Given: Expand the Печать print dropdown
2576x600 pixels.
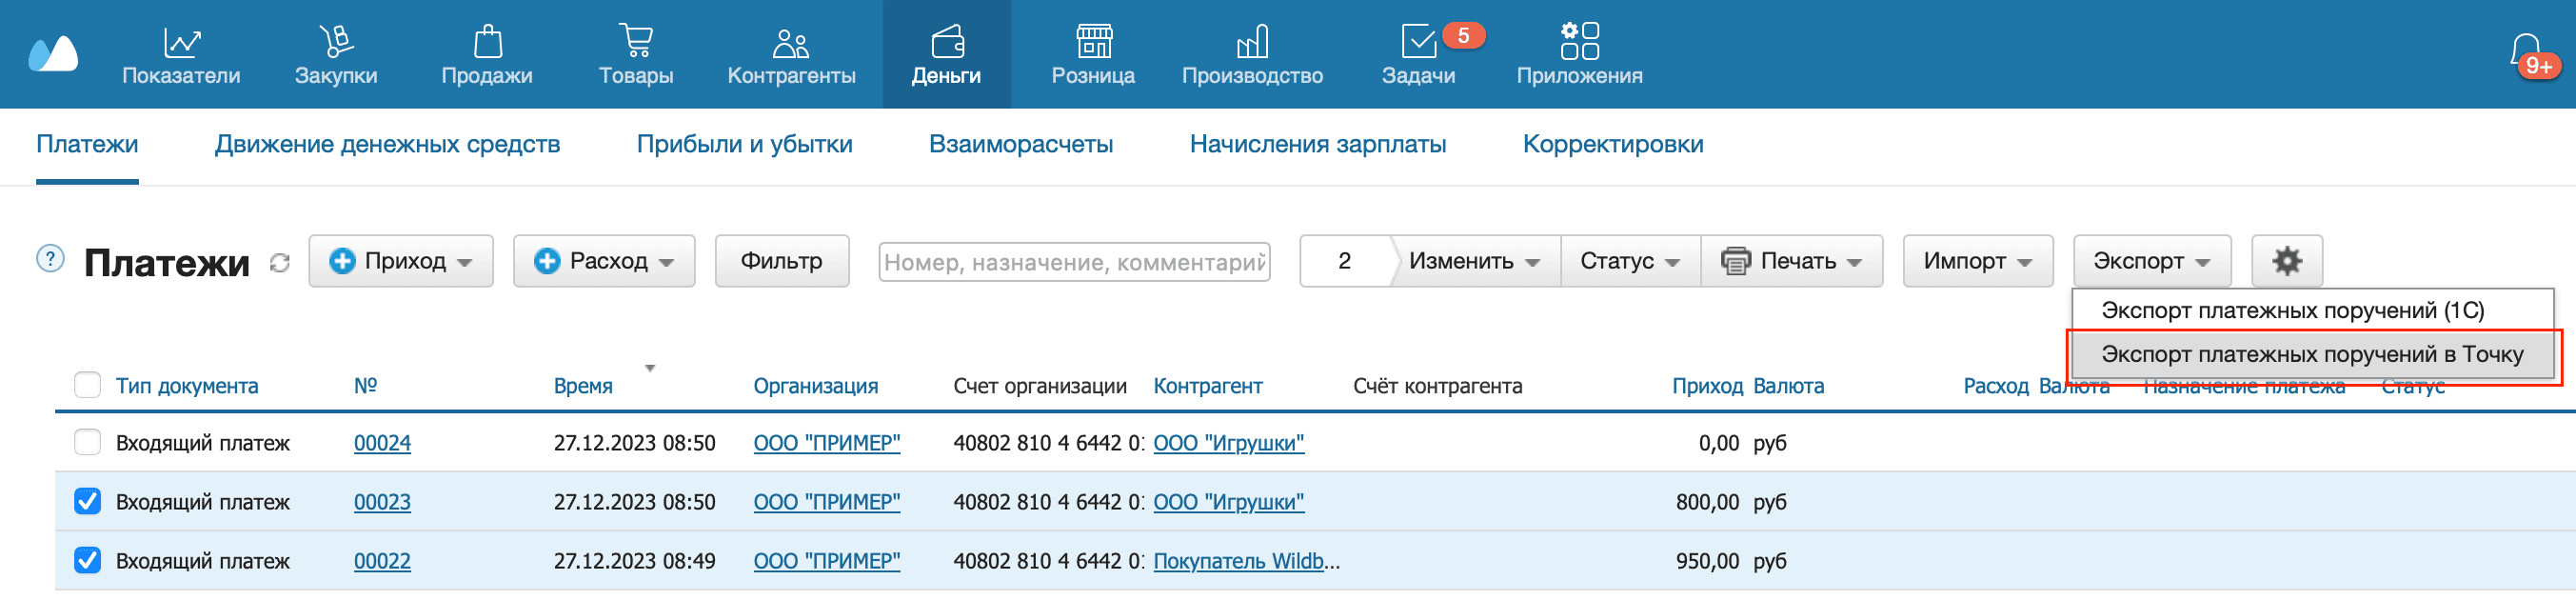Looking at the screenshot, I should pos(1791,261).
